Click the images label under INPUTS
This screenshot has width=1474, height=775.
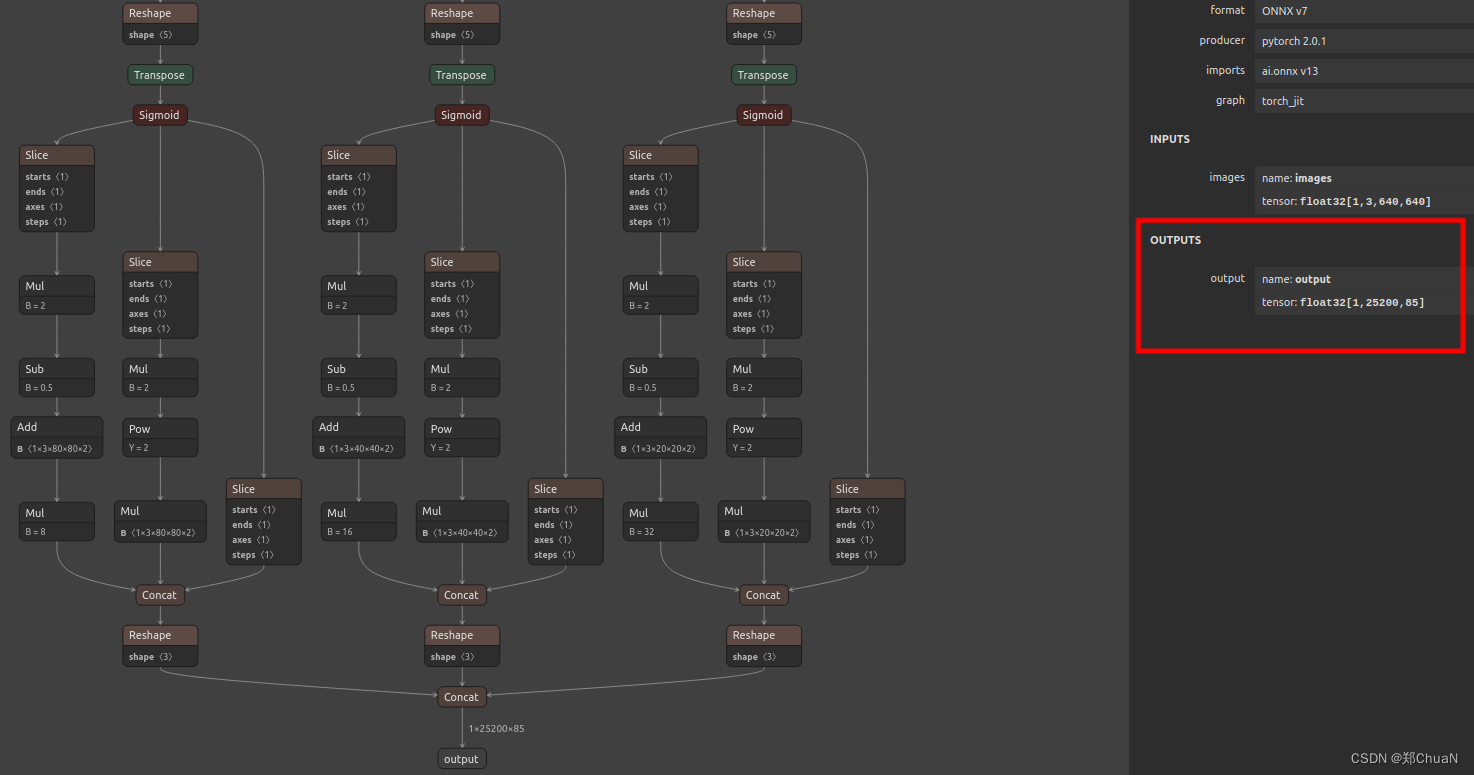point(1227,177)
